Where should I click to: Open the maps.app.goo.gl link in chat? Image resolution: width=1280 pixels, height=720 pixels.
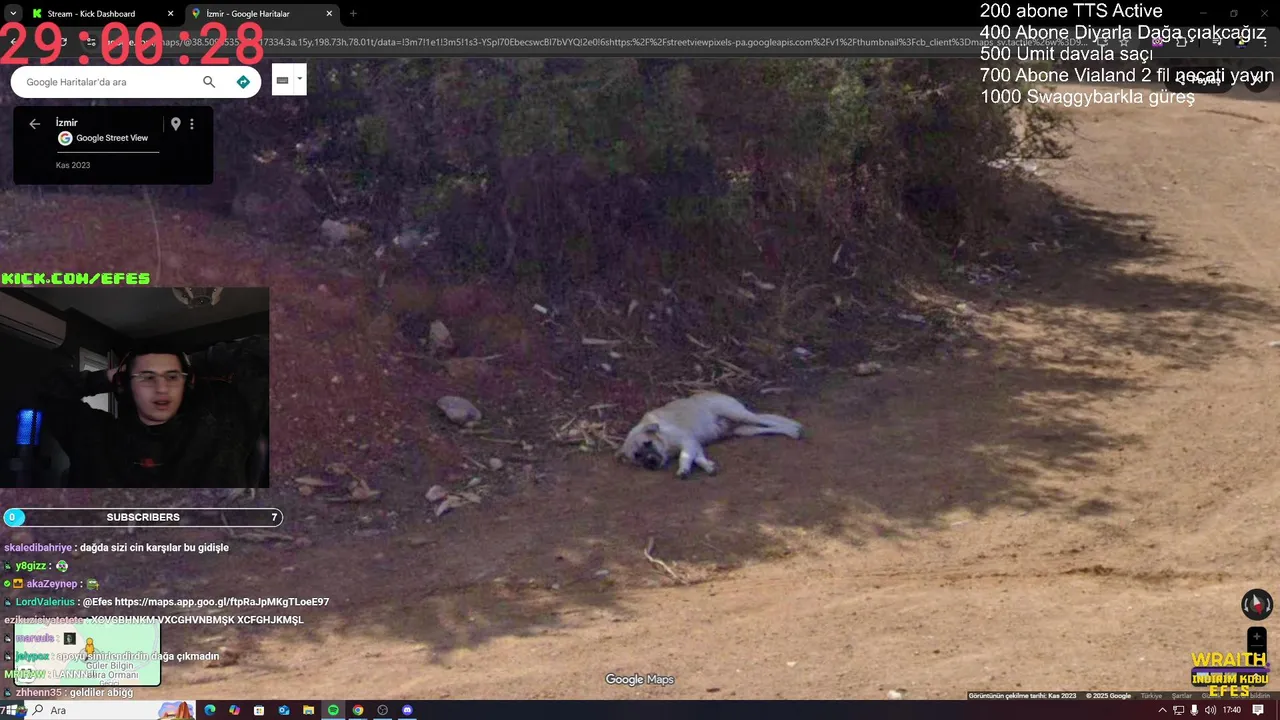coord(222,602)
